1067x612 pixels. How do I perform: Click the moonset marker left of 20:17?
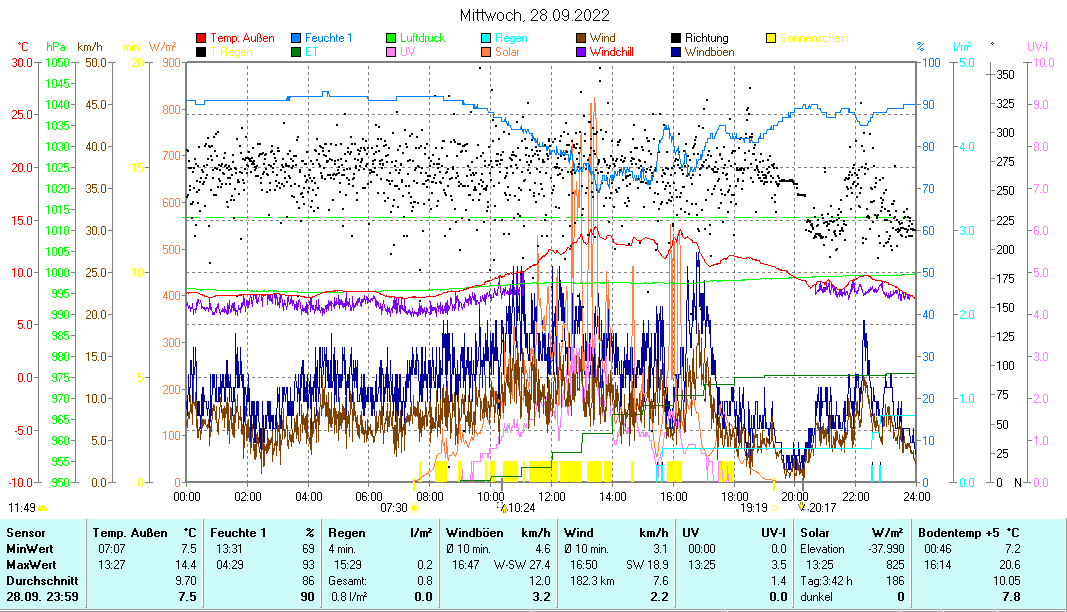click(801, 508)
